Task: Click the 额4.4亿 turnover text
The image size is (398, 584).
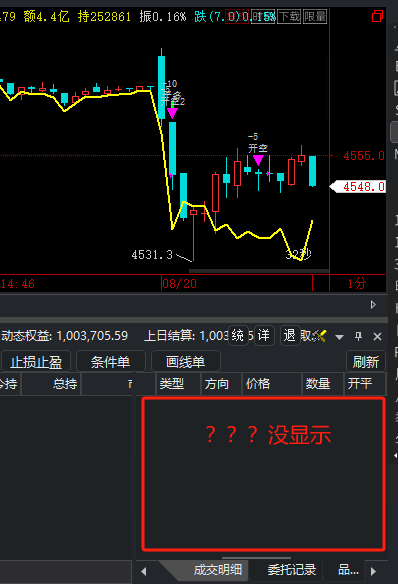Action: click(46, 17)
